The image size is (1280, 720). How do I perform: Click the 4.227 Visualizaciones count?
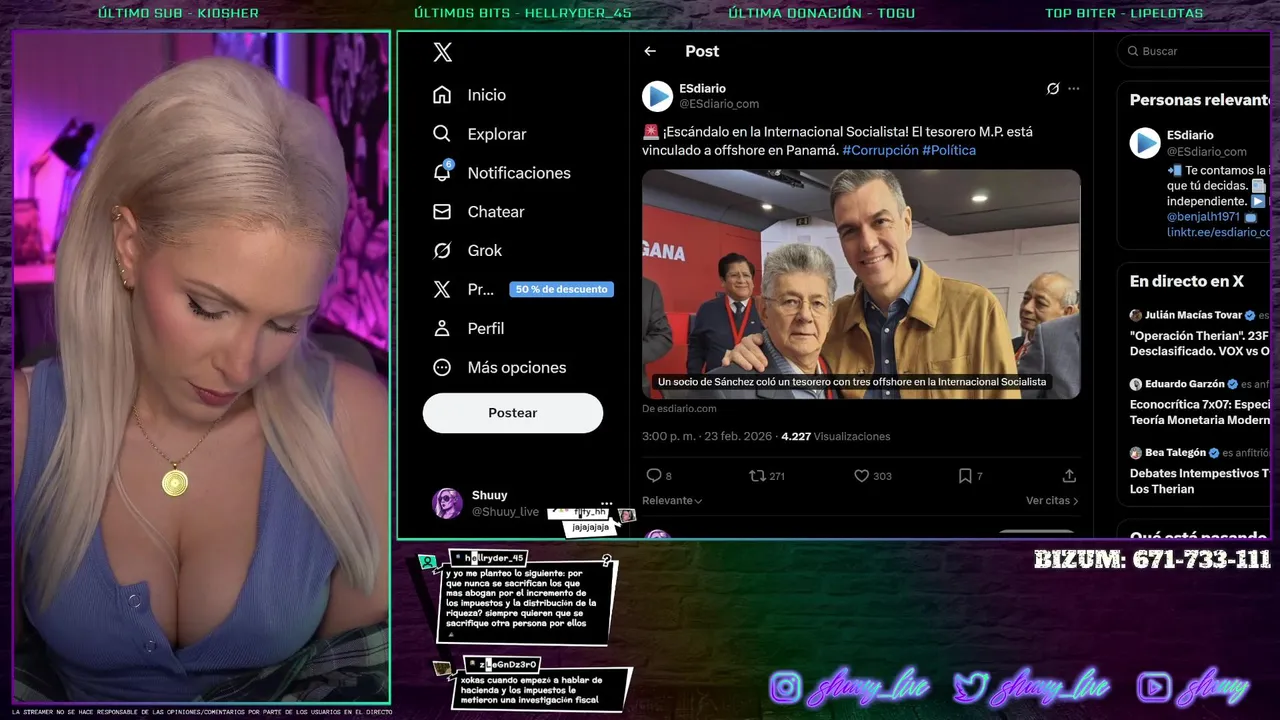[x=835, y=437]
